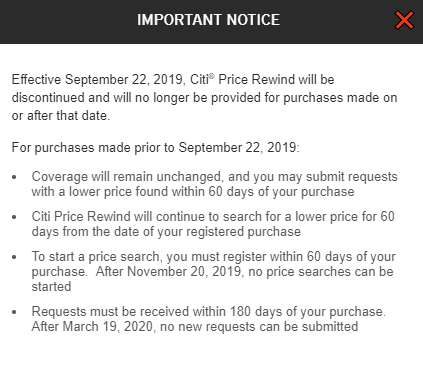Click the 'or after that date.' text
Image resolution: width=423 pixels, height=366 pixels.
click(61, 116)
